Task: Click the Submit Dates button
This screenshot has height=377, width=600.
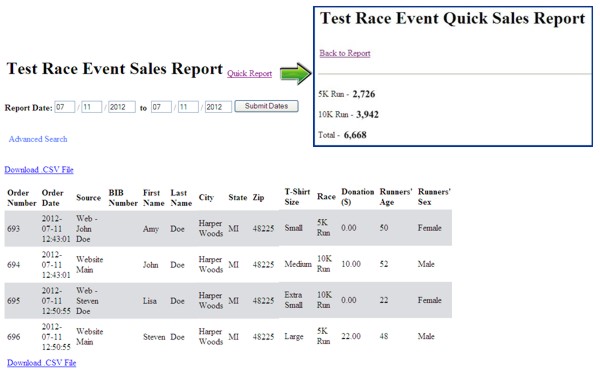Action: tap(266, 106)
